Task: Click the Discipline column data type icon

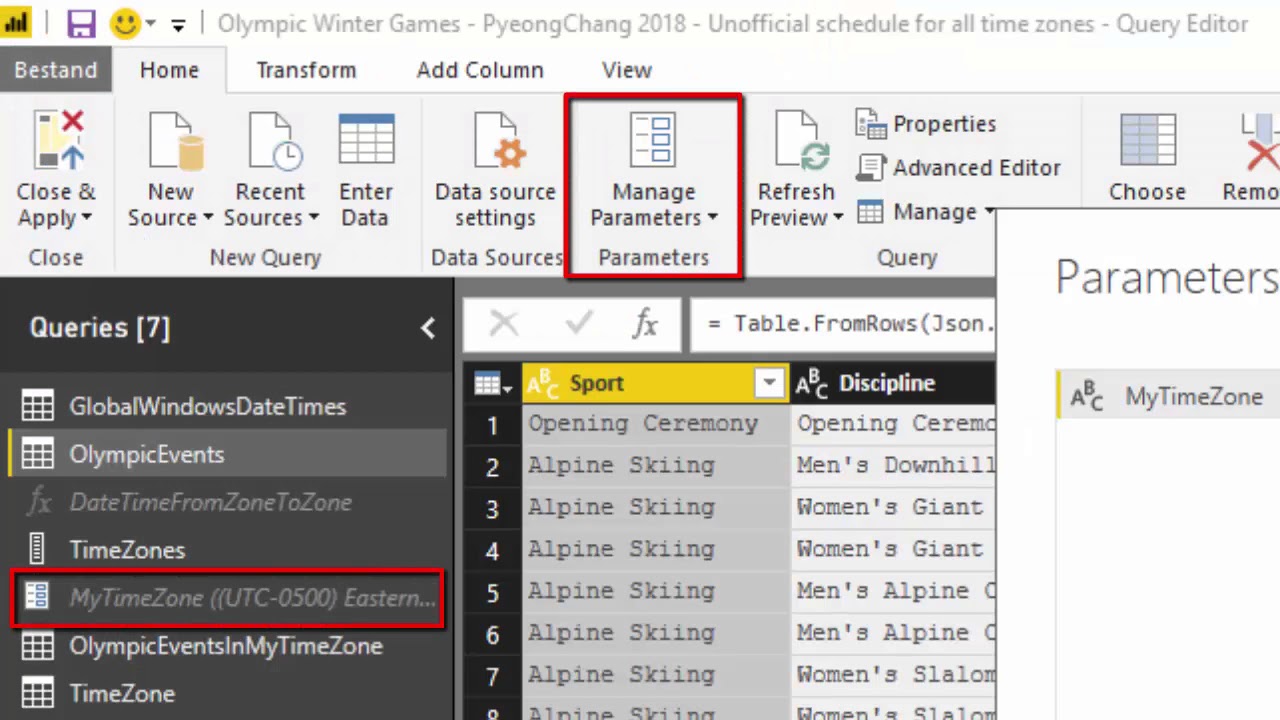Action: pos(812,384)
